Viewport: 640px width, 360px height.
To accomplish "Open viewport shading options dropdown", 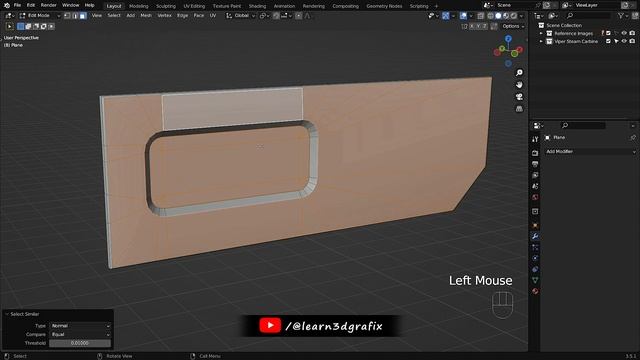I will coord(521,16).
